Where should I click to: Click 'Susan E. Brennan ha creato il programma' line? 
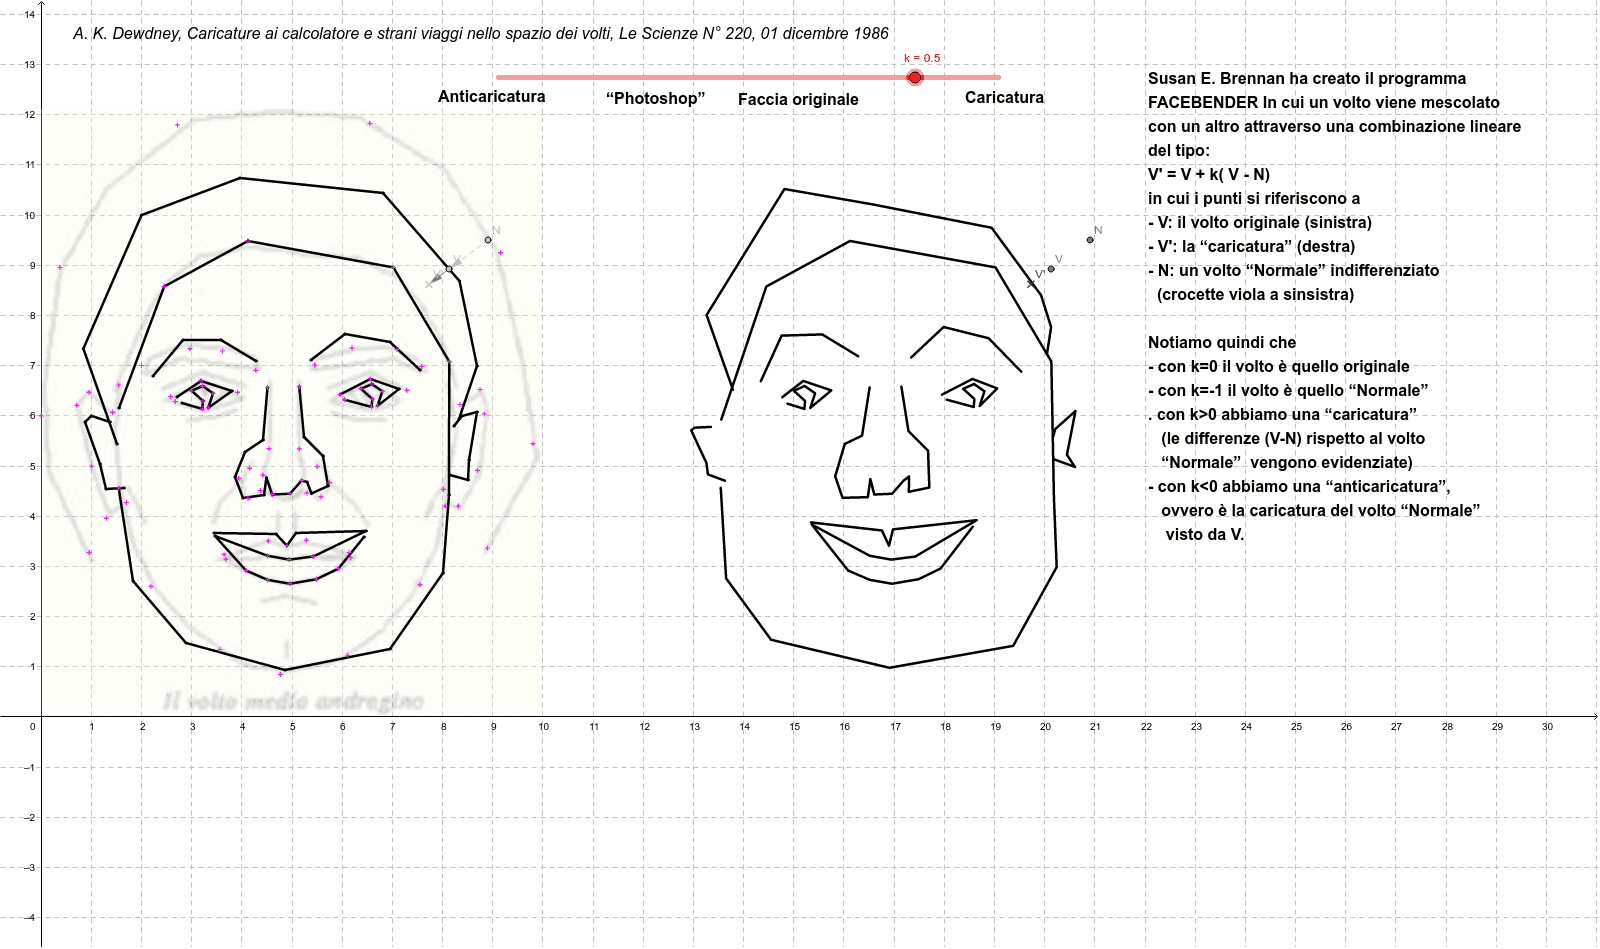[1307, 78]
